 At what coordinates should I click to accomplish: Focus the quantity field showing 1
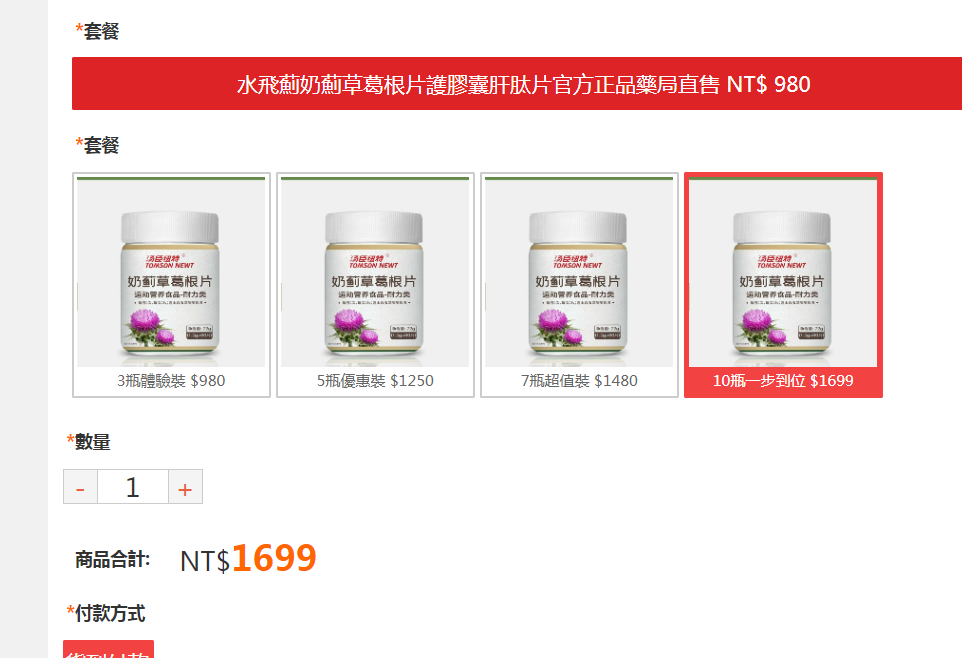(133, 487)
